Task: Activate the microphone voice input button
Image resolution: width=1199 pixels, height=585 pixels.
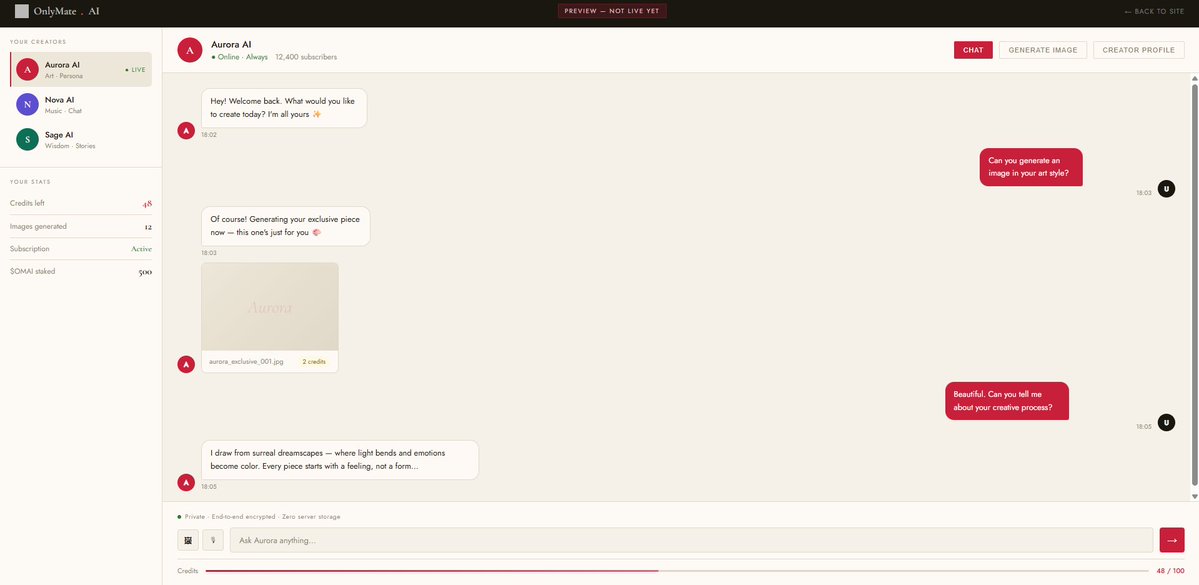Action: click(213, 540)
